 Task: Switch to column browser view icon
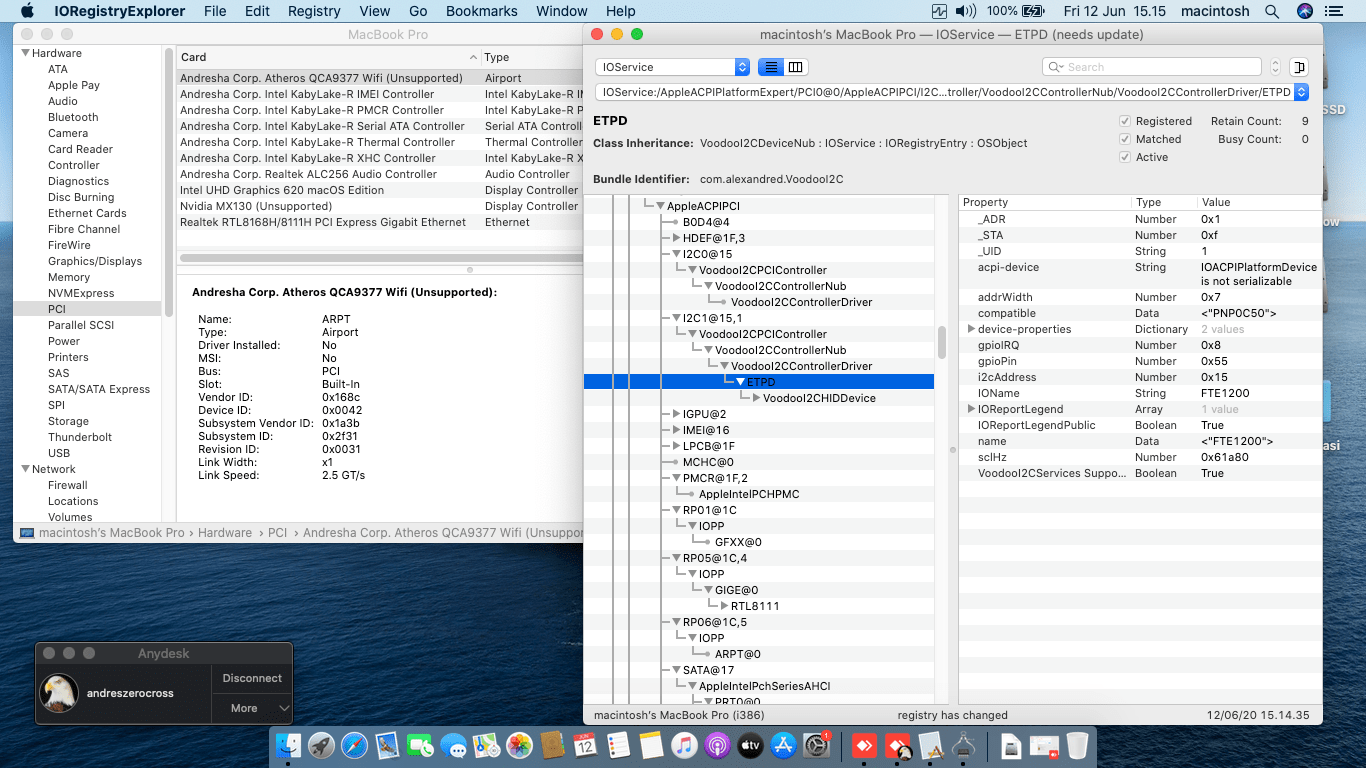tap(796, 67)
